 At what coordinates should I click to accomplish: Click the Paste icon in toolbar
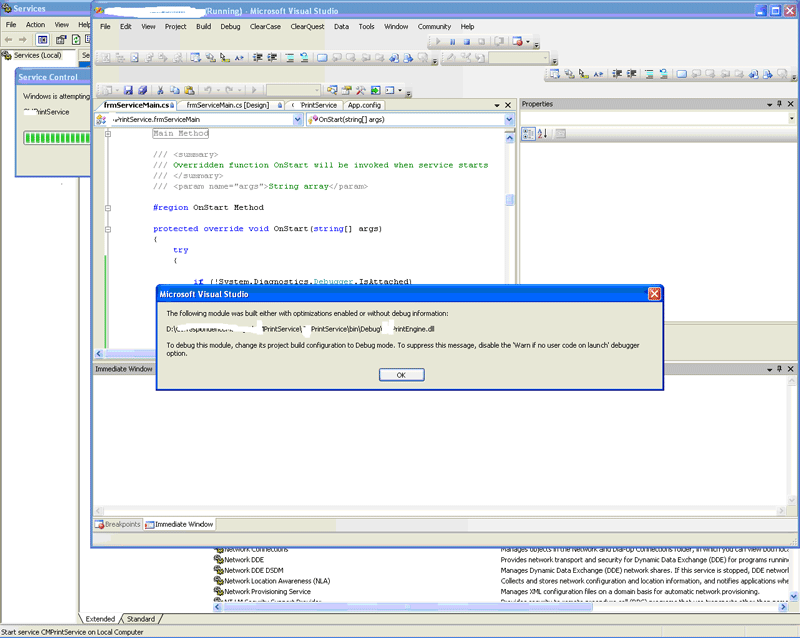pyautogui.click(x=189, y=90)
